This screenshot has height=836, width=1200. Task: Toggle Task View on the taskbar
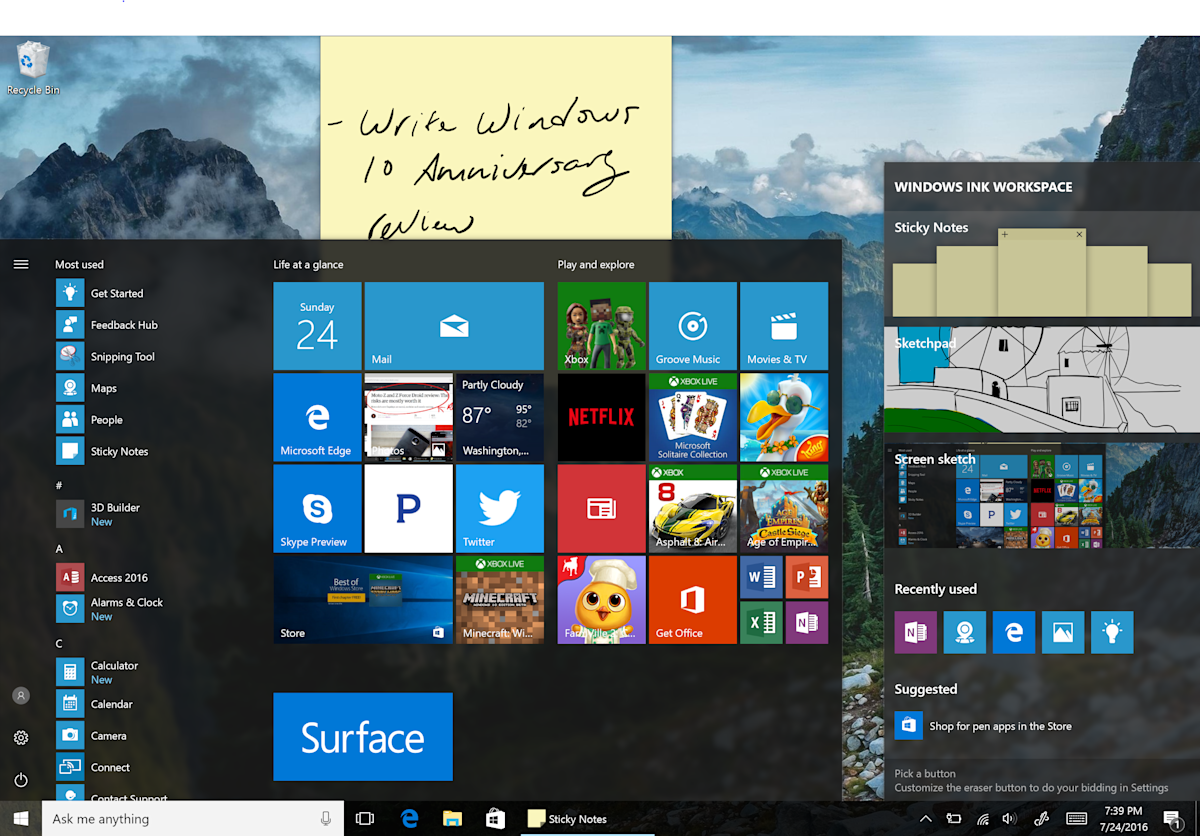[x=364, y=818]
